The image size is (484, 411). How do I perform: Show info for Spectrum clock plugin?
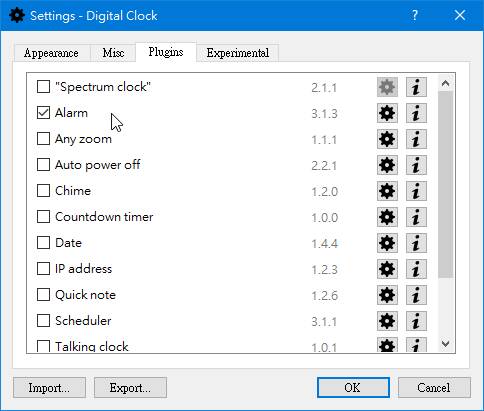coord(416,87)
